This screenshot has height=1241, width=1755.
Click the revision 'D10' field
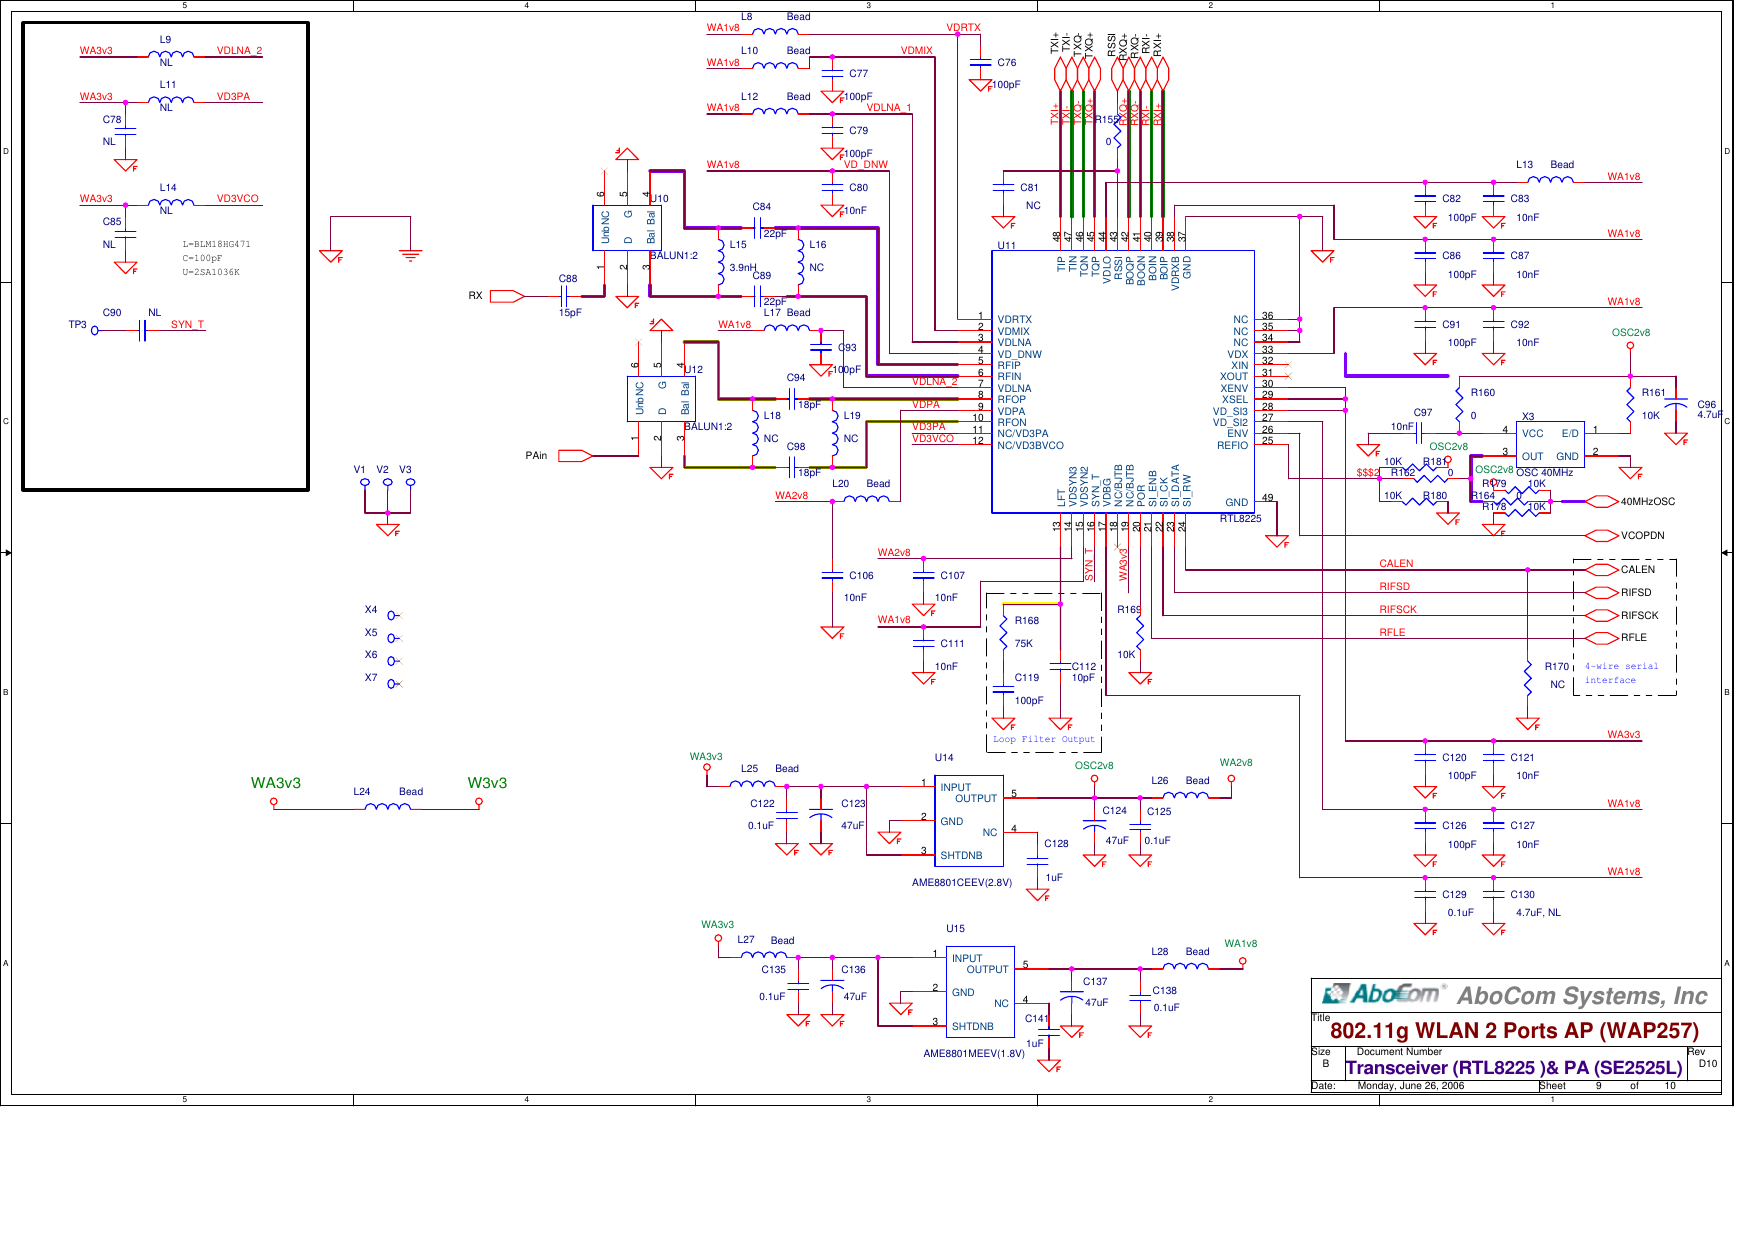coord(1708,1064)
